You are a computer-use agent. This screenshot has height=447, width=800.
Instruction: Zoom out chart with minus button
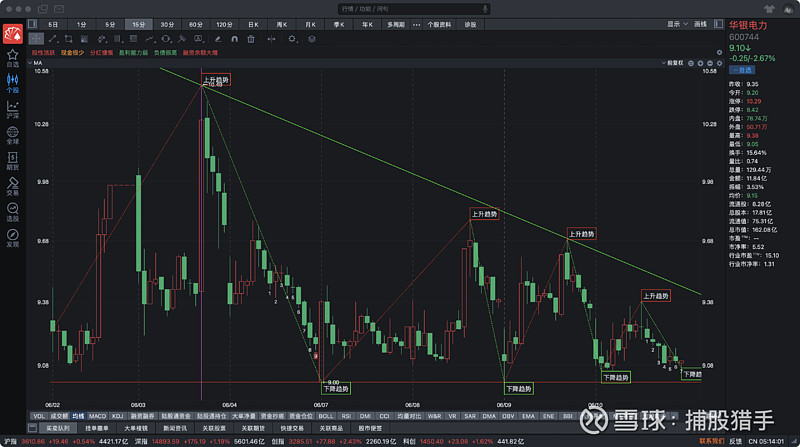pyautogui.click(x=710, y=63)
